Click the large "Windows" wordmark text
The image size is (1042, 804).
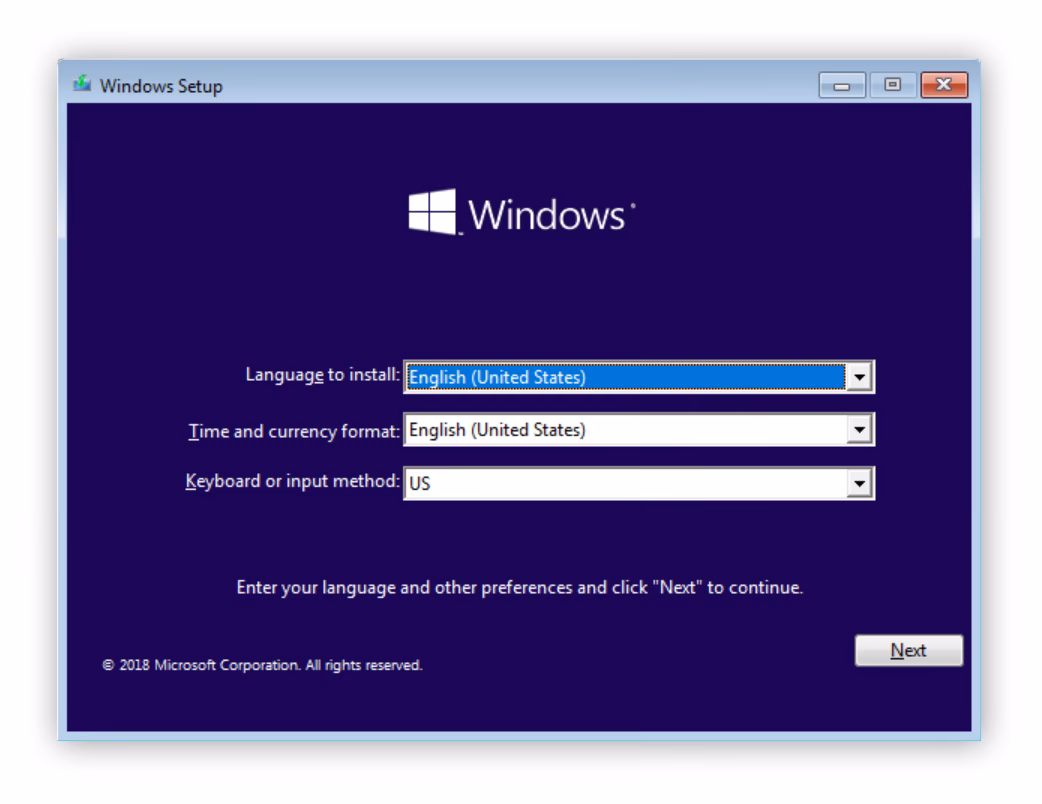point(546,214)
